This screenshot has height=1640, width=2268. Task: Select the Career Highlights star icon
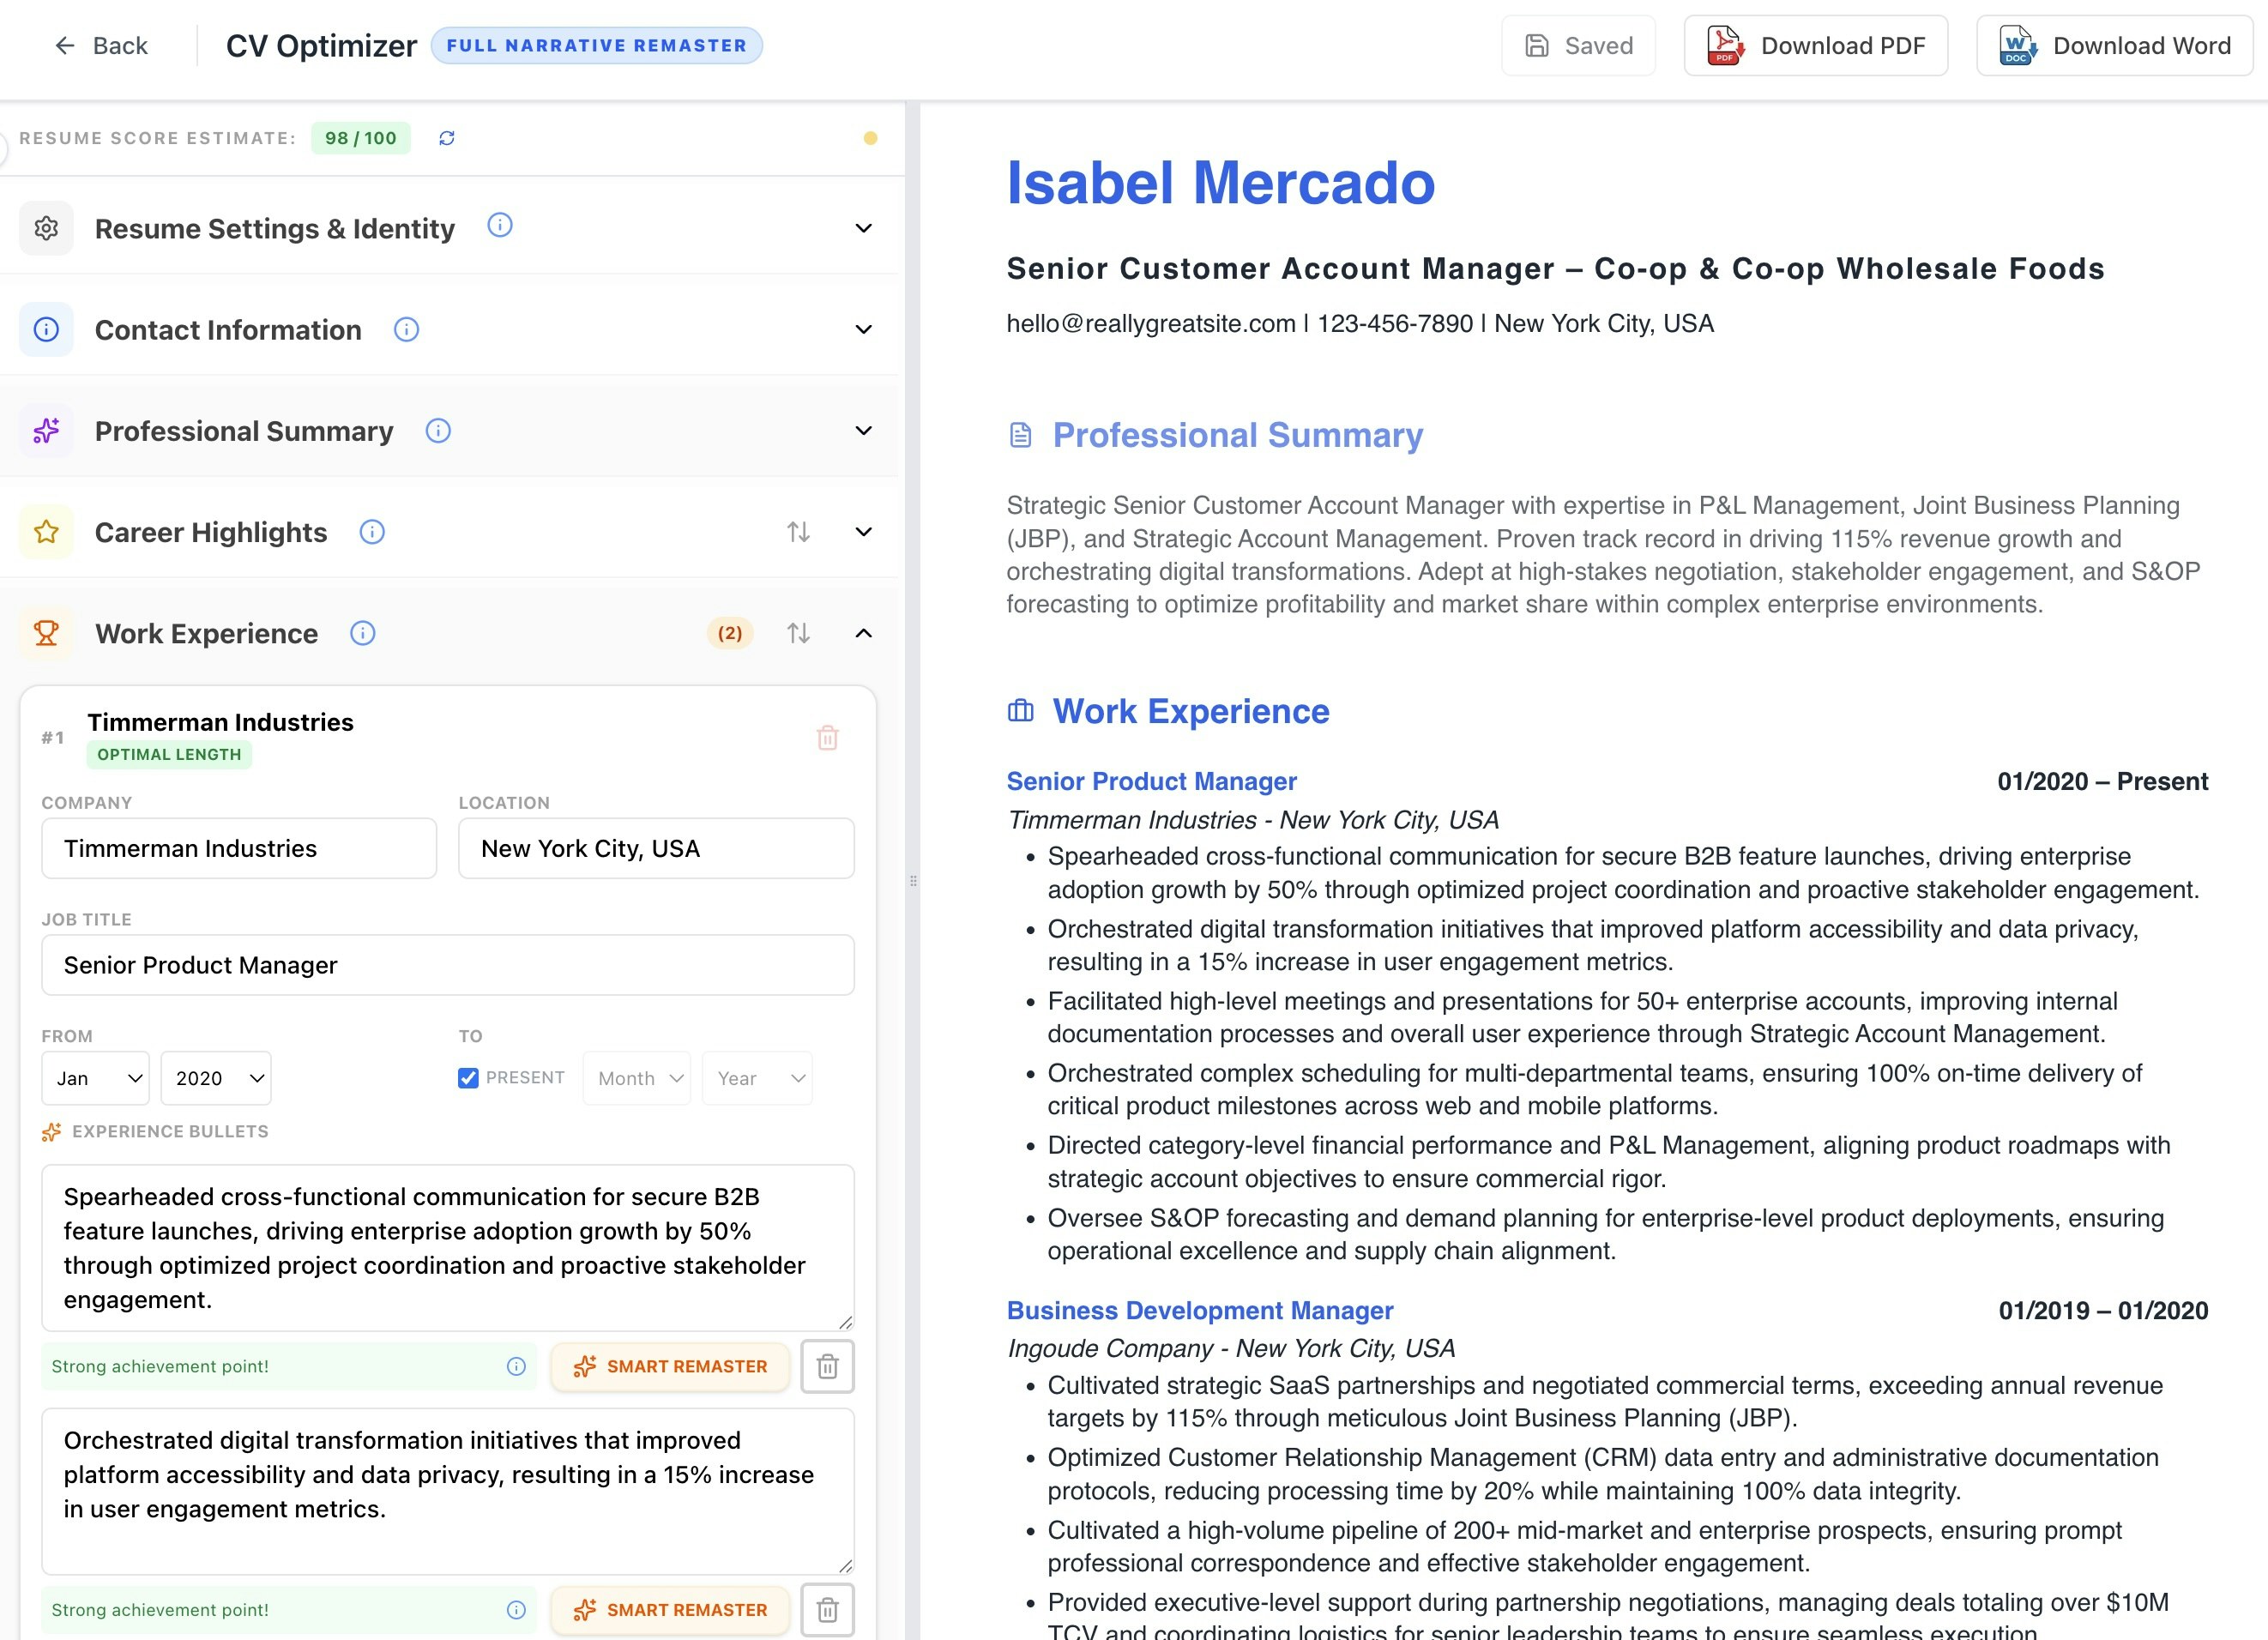46,531
